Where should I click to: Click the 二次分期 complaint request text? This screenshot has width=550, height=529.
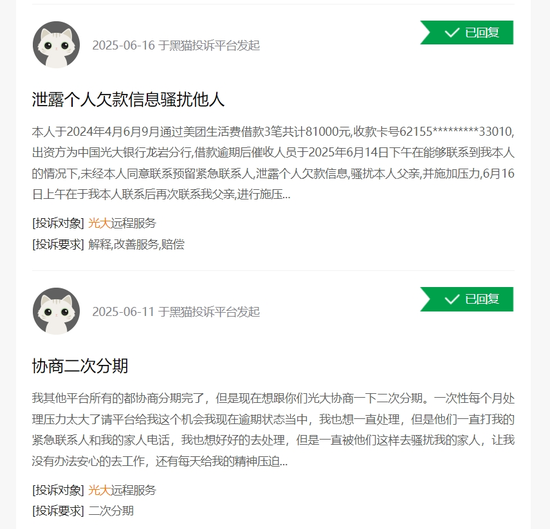(x=111, y=511)
